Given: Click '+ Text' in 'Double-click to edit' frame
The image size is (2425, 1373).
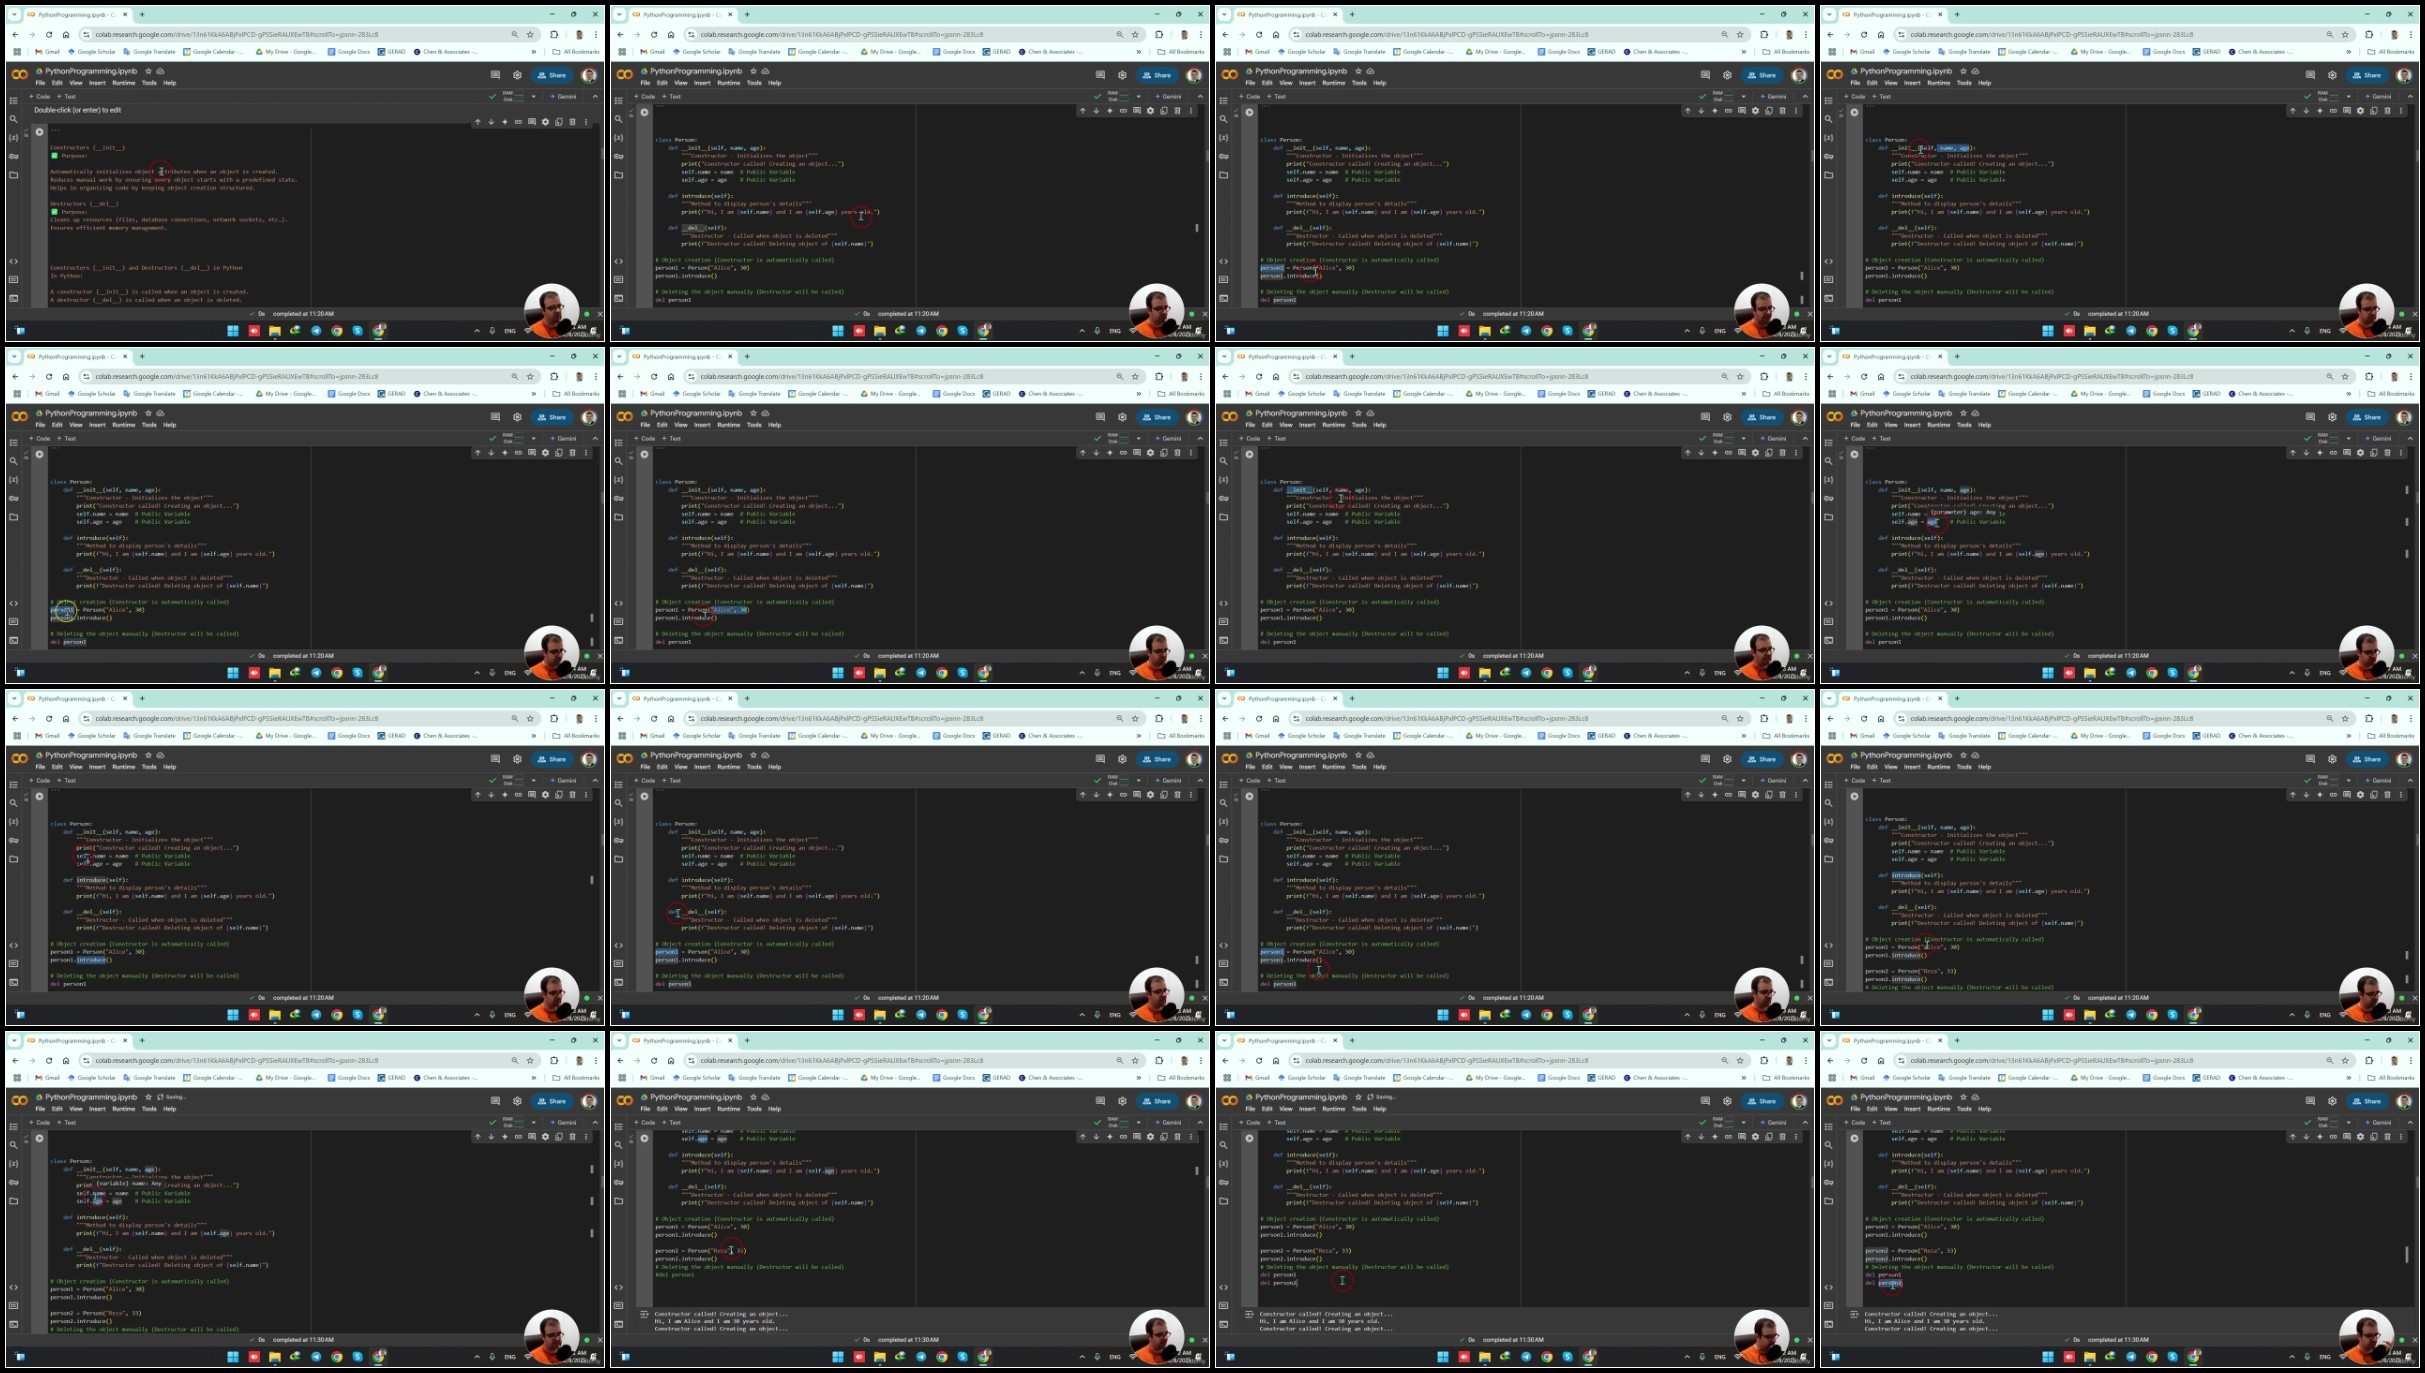Looking at the screenshot, I should point(67,97).
